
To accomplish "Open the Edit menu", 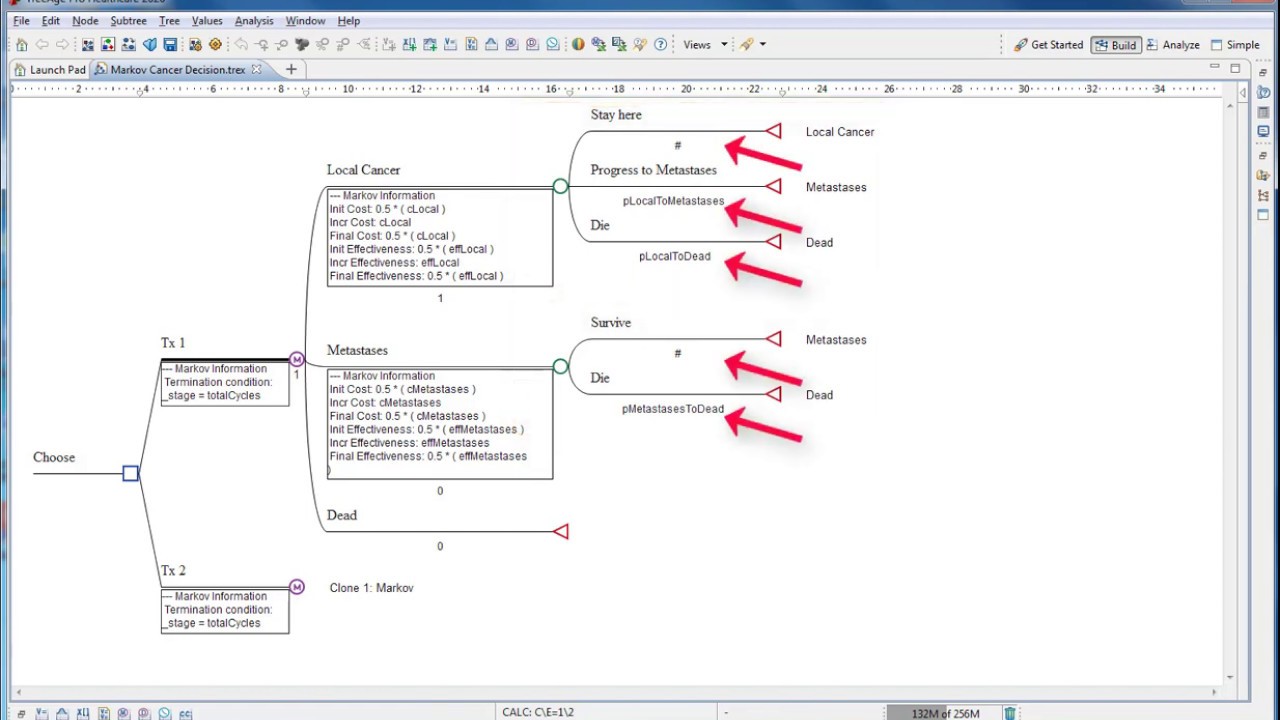I will pyautogui.click(x=51, y=20).
